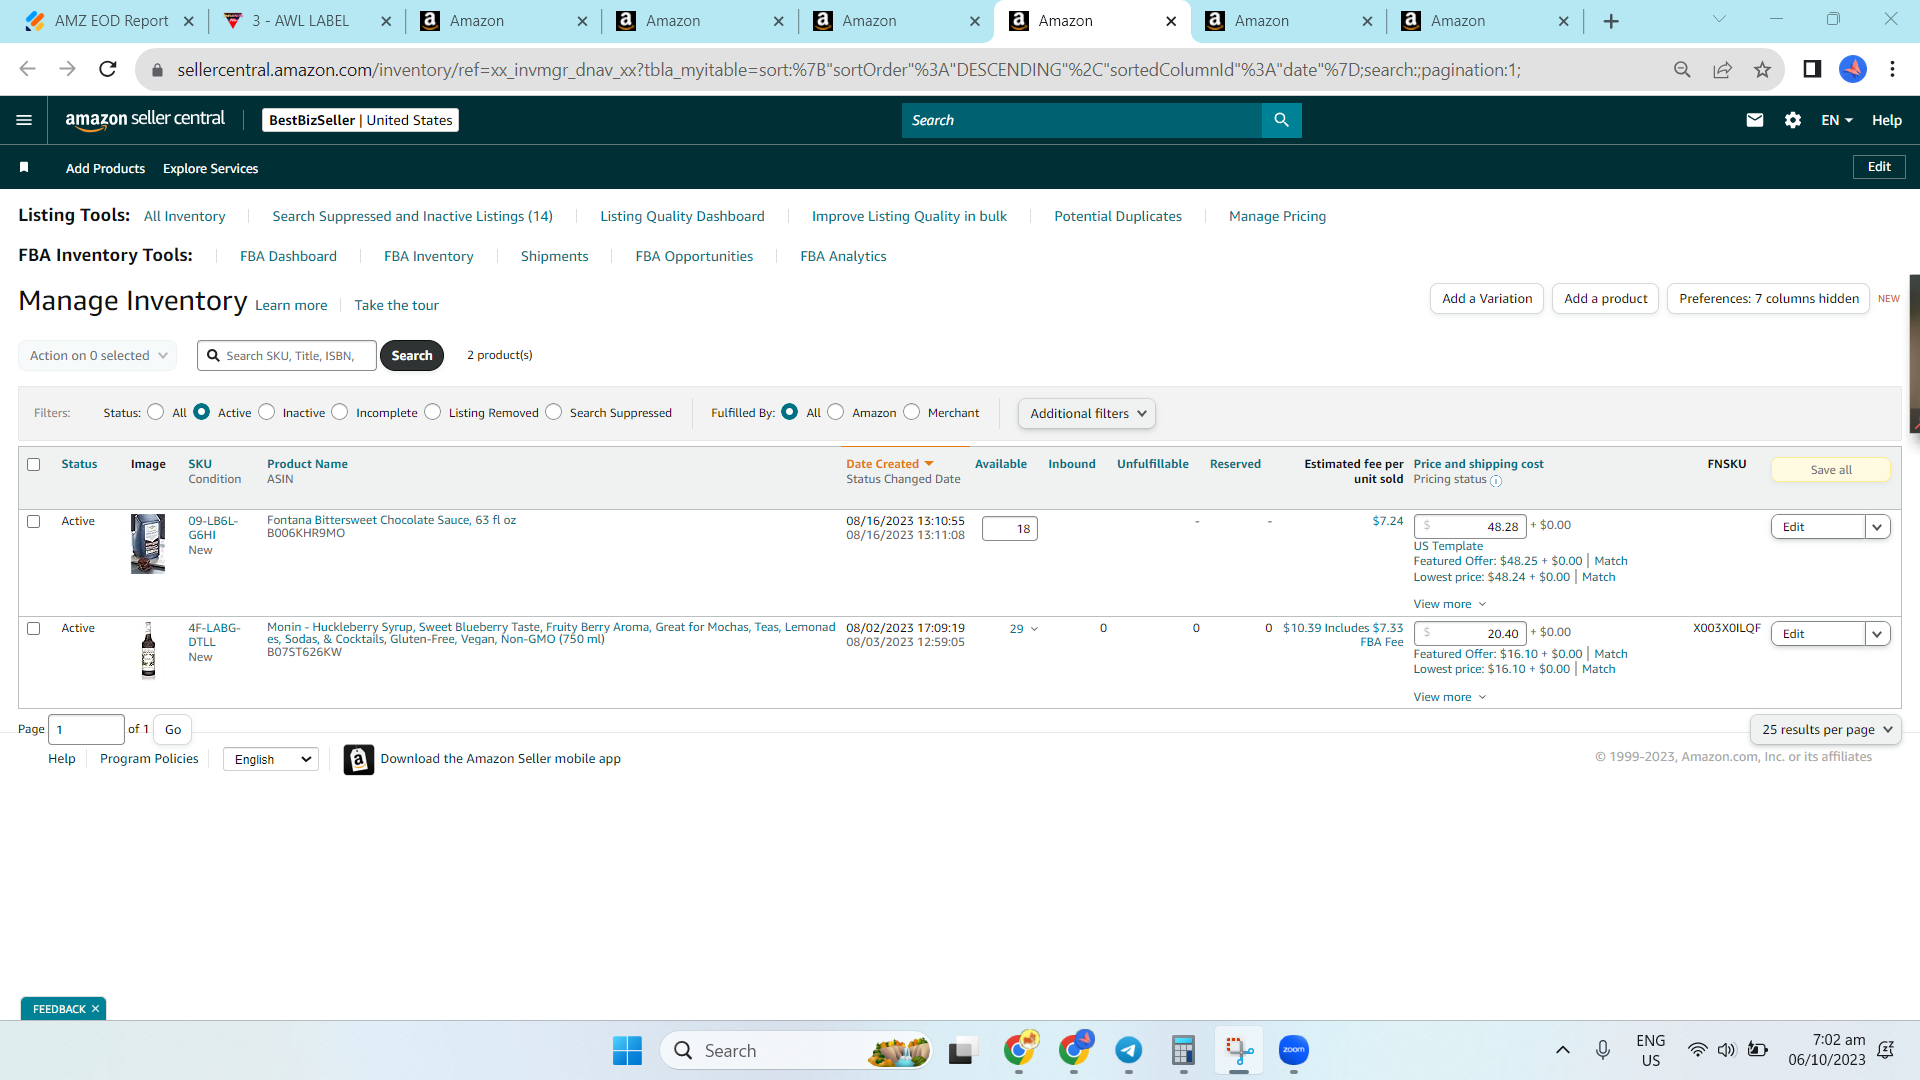Image resolution: width=1920 pixels, height=1080 pixels.
Task: Open Edit dropdown arrow for Fontana row
Action: click(1877, 527)
